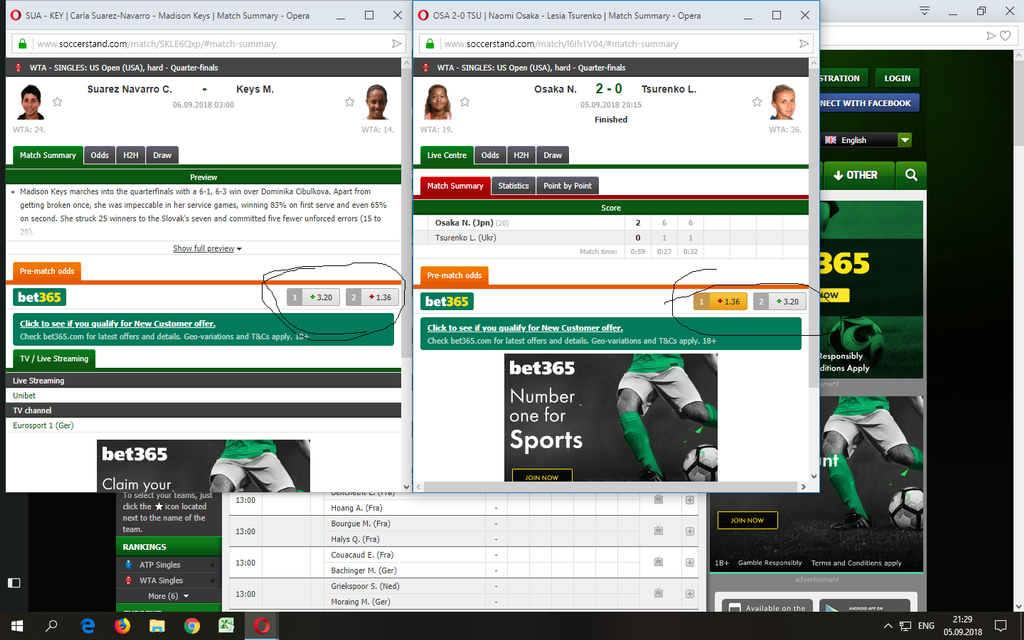Open Draw tab in Suarez Navarro window
1024x640 pixels.
point(162,155)
